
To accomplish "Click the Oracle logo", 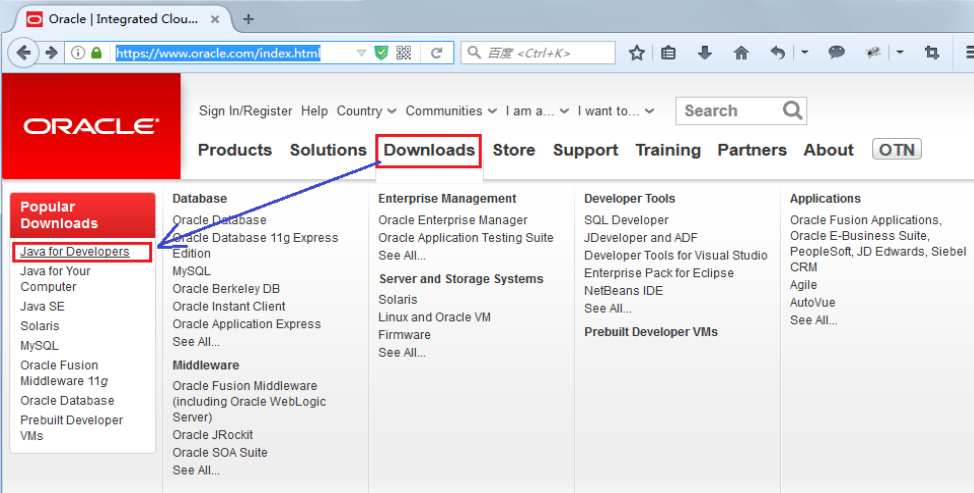I will click(x=91, y=126).
